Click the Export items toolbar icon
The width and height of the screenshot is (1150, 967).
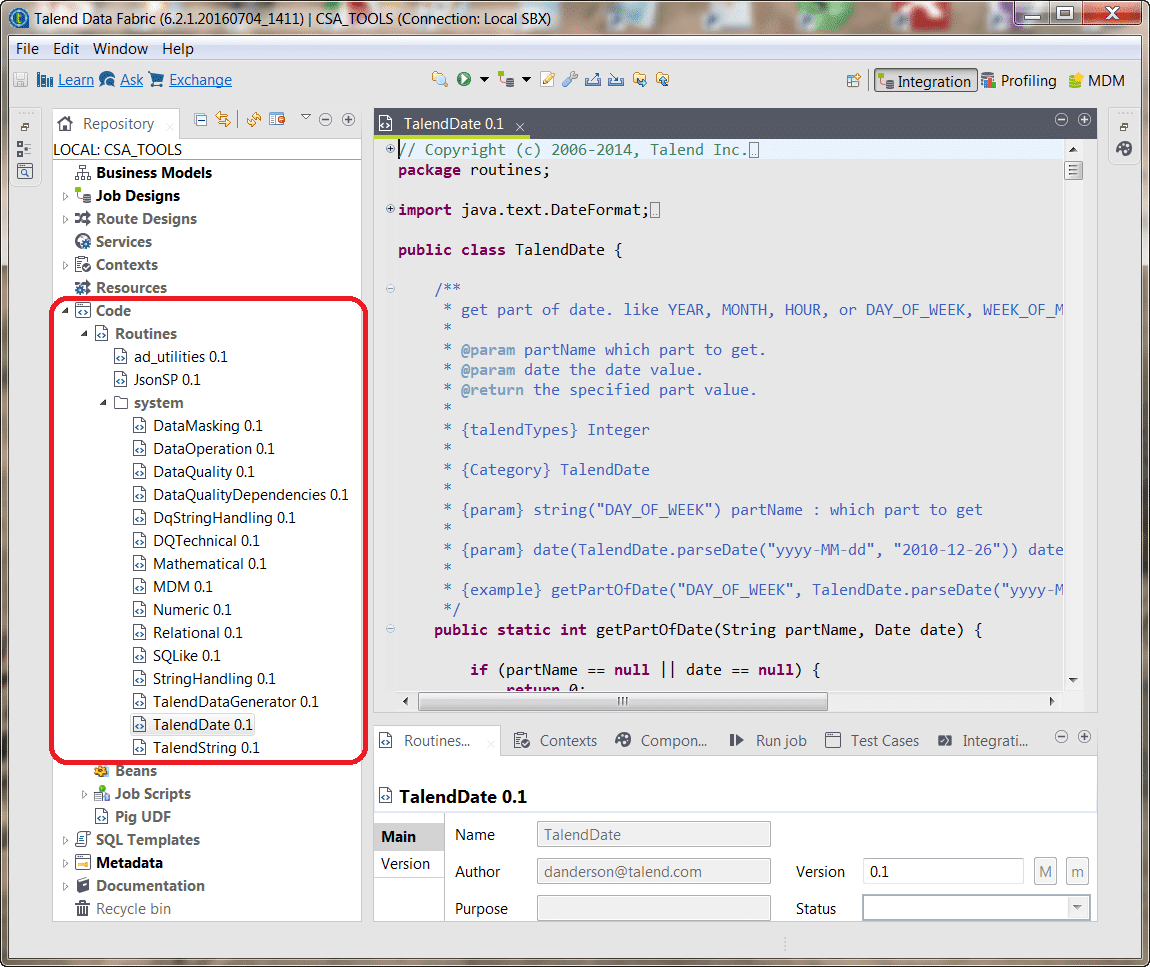592,78
